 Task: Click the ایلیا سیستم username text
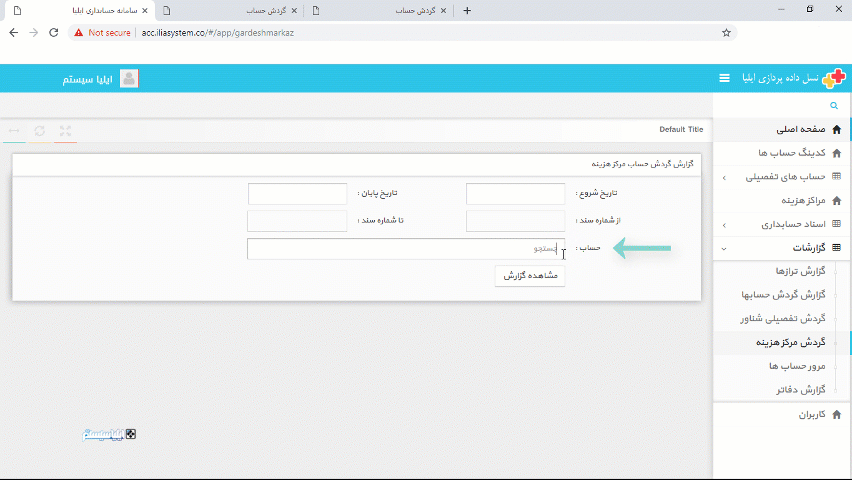coord(87,79)
